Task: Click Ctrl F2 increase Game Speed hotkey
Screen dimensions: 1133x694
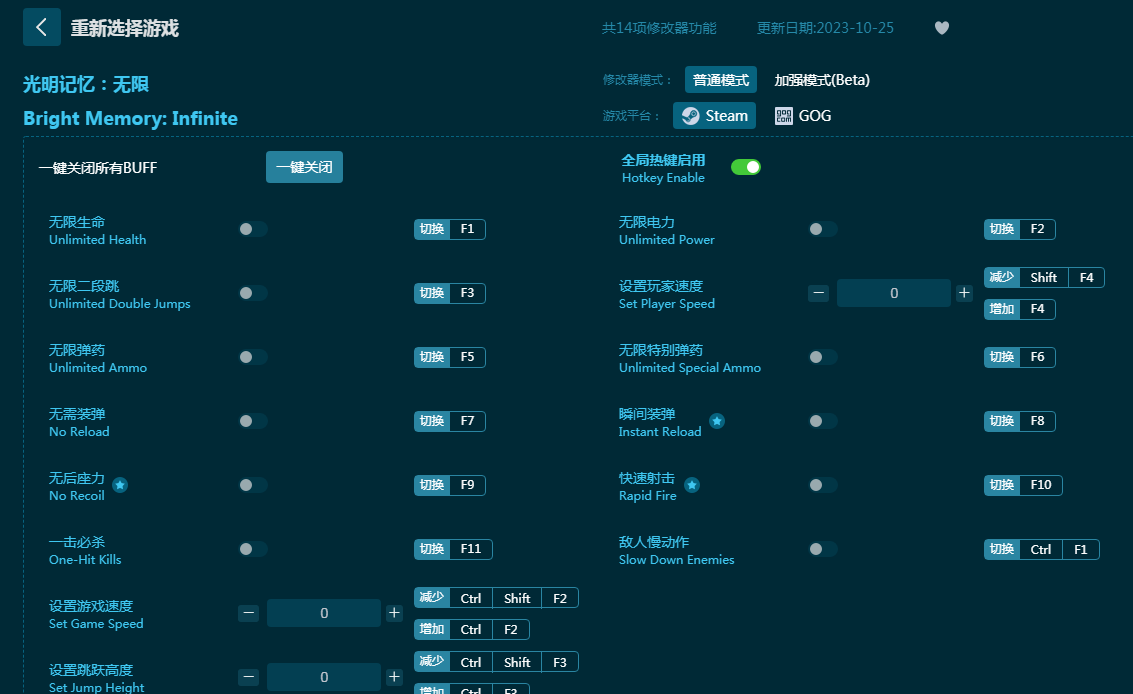Action: (x=472, y=630)
